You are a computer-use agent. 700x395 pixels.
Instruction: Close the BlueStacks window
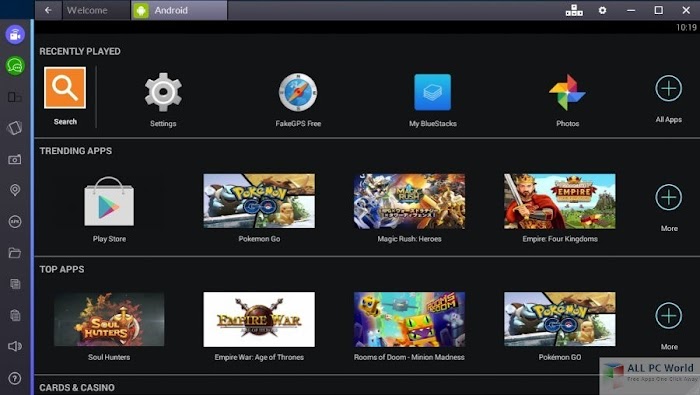tap(686, 10)
